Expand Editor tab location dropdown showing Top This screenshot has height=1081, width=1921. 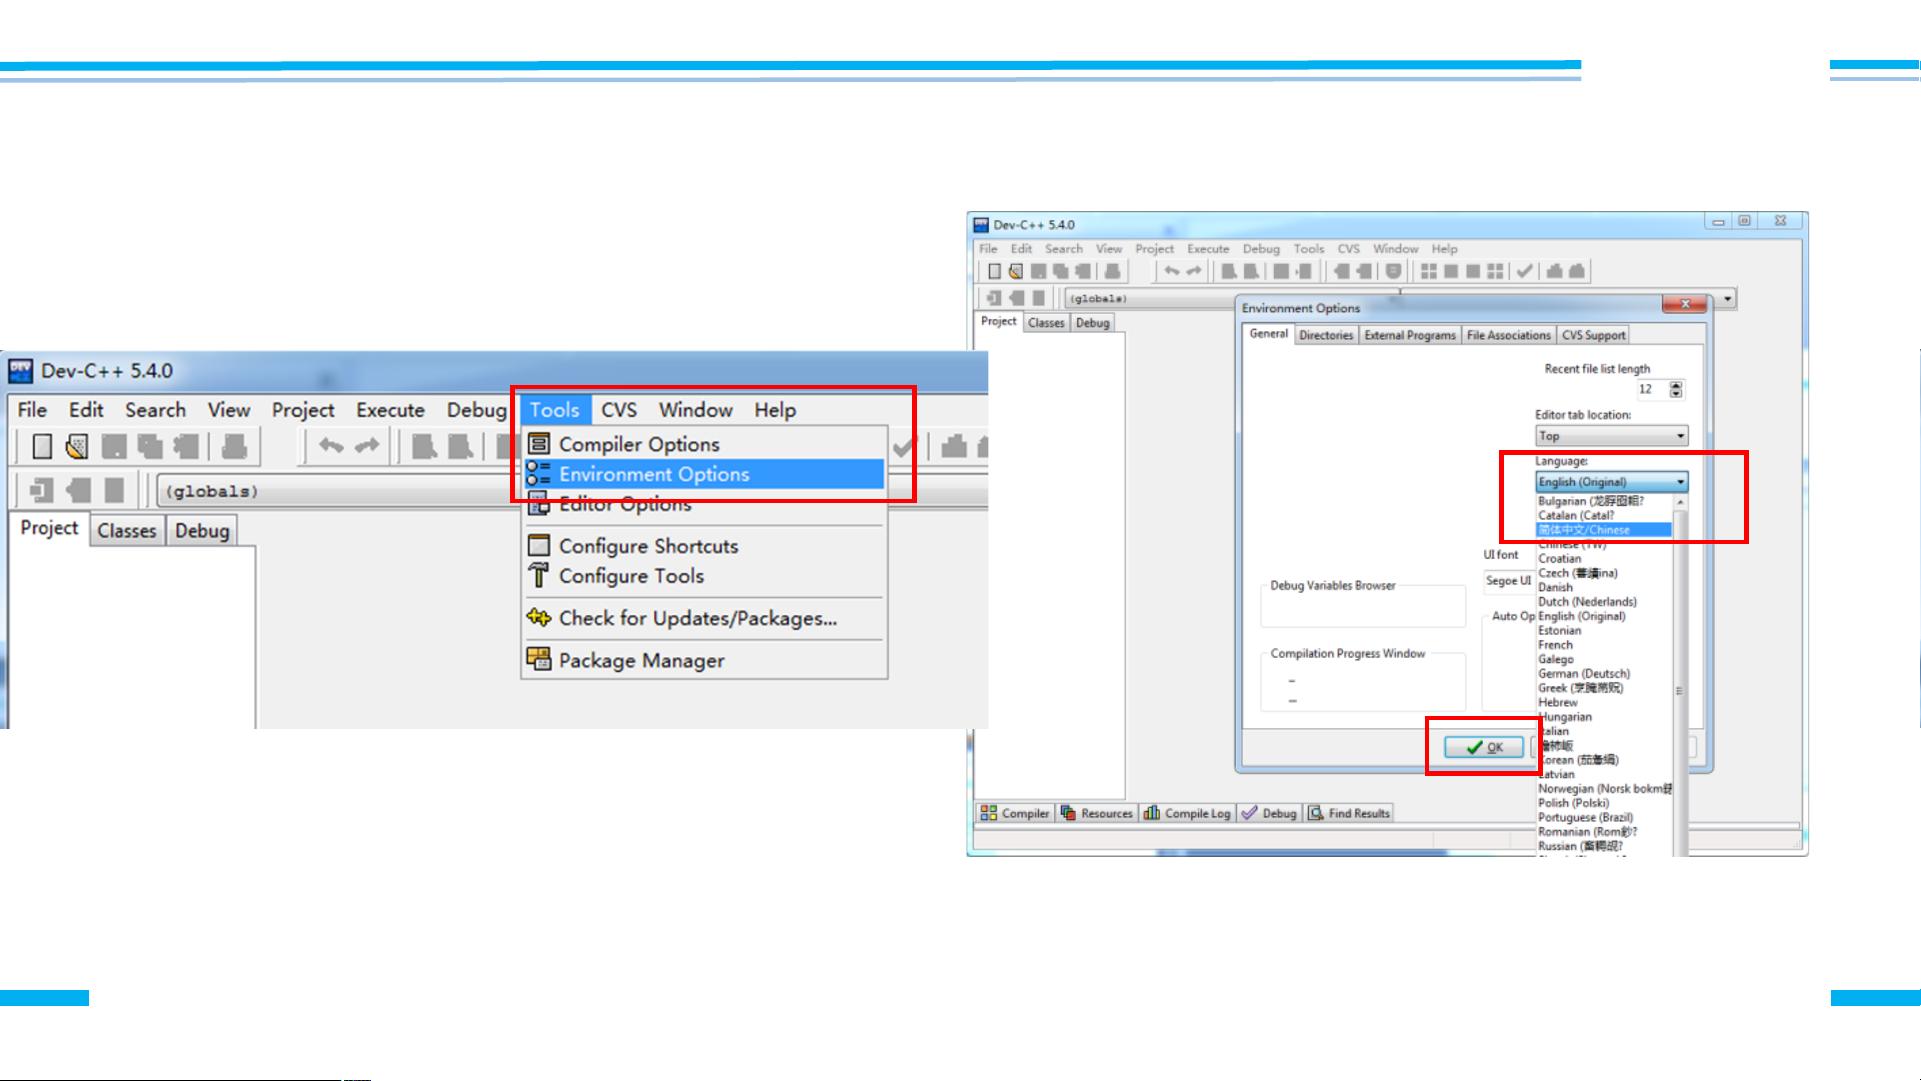(x=1612, y=436)
